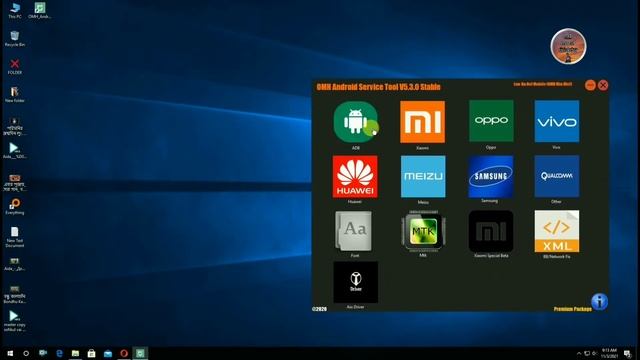640x360 pixels.
Task: Click the taskbar clock
Action: (609, 353)
